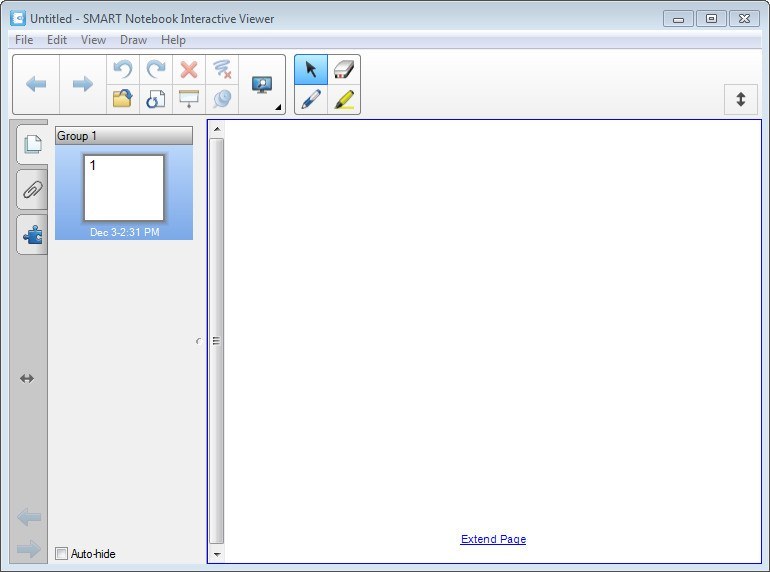Select the Pen tool
The image size is (770, 572).
pyautogui.click(x=311, y=100)
